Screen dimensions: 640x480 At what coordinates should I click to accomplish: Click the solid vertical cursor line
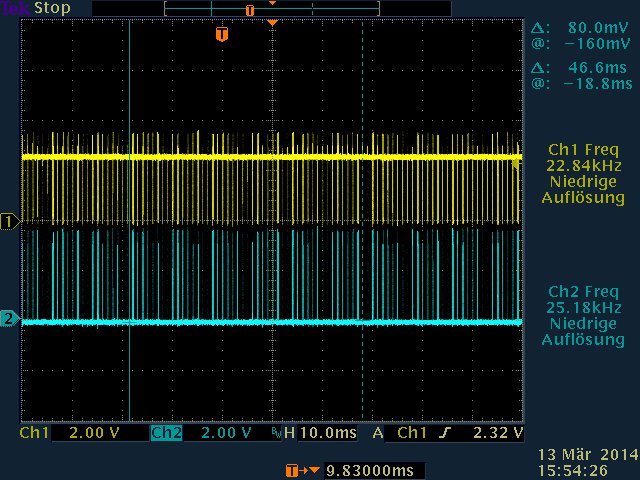pyautogui.click(x=129, y=220)
